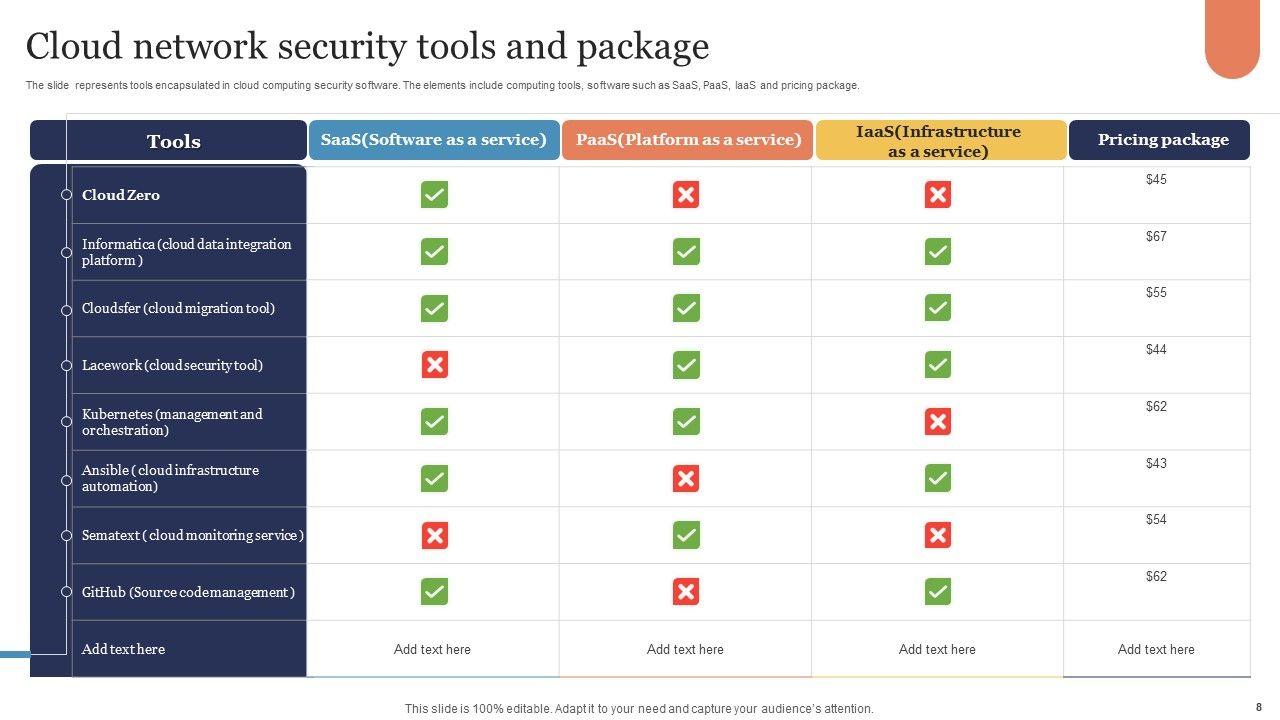Image resolution: width=1280 pixels, height=720 pixels.
Task: Select the SaaS (Software as a service) header
Action: click(434, 140)
